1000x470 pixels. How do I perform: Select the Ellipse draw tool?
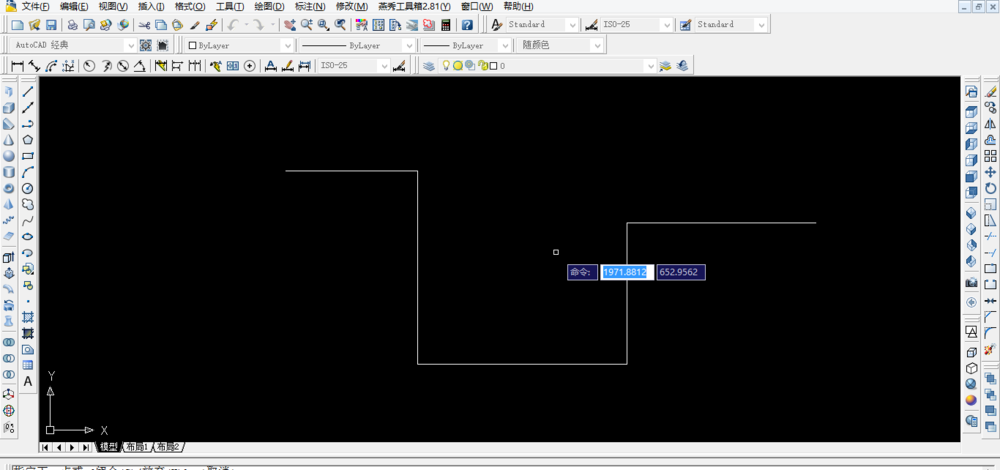(28, 237)
